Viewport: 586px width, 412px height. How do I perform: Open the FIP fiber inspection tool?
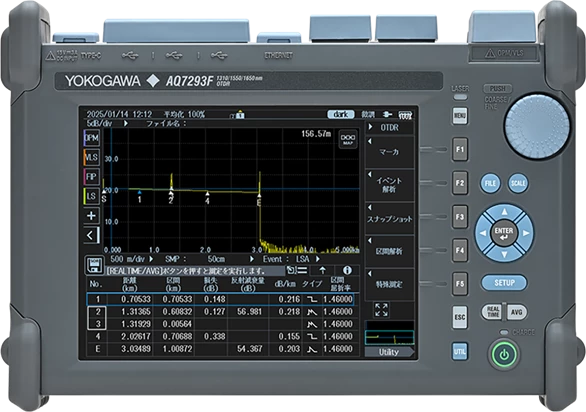pos(92,176)
